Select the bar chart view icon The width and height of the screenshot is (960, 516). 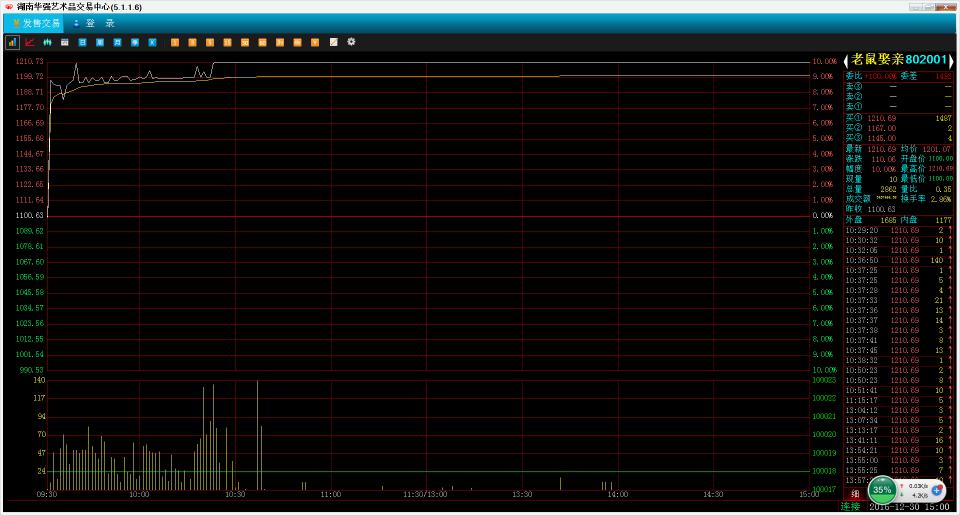coord(12,42)
